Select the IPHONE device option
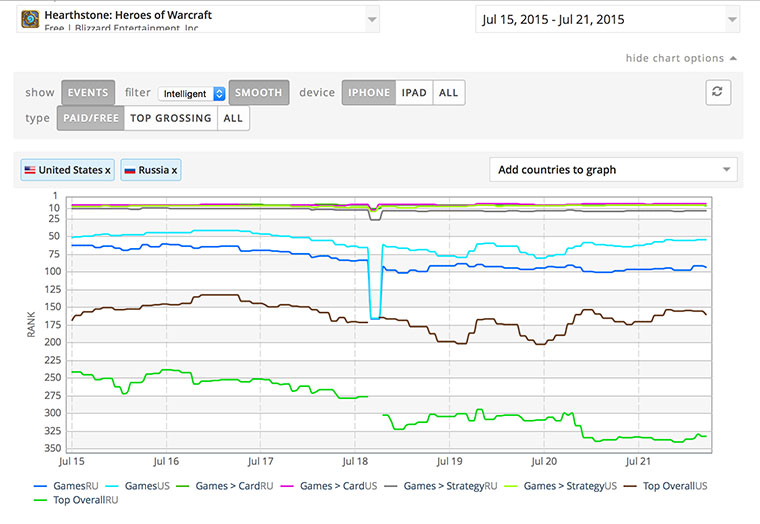 click(369, 93)
